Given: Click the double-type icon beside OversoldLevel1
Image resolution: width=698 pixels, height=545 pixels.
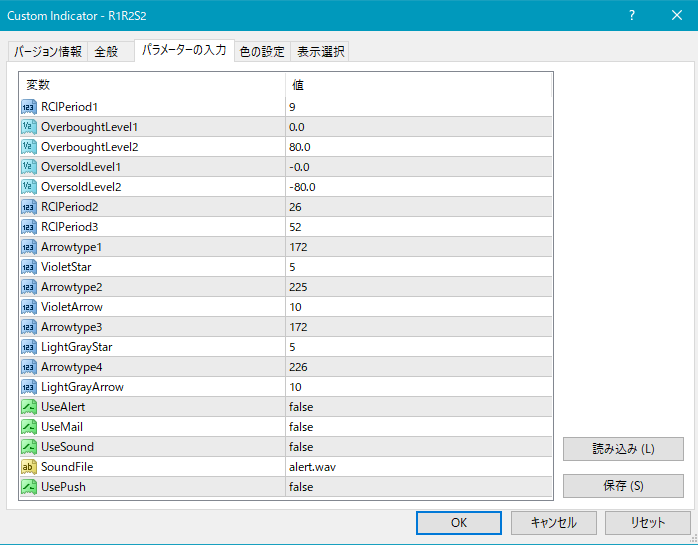Looking at the screenshot, I should pyautogui.click(x=28, y=167).
